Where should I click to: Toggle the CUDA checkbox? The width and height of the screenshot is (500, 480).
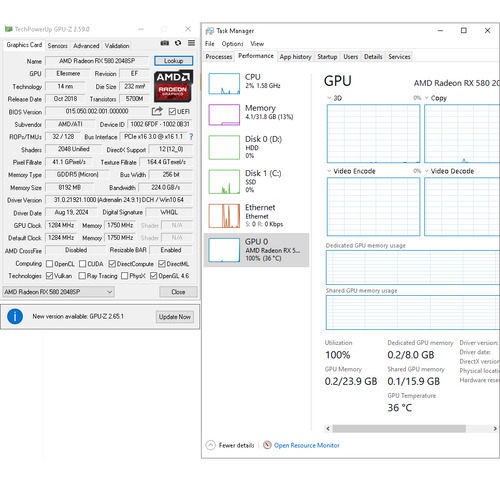pos(83,264)
